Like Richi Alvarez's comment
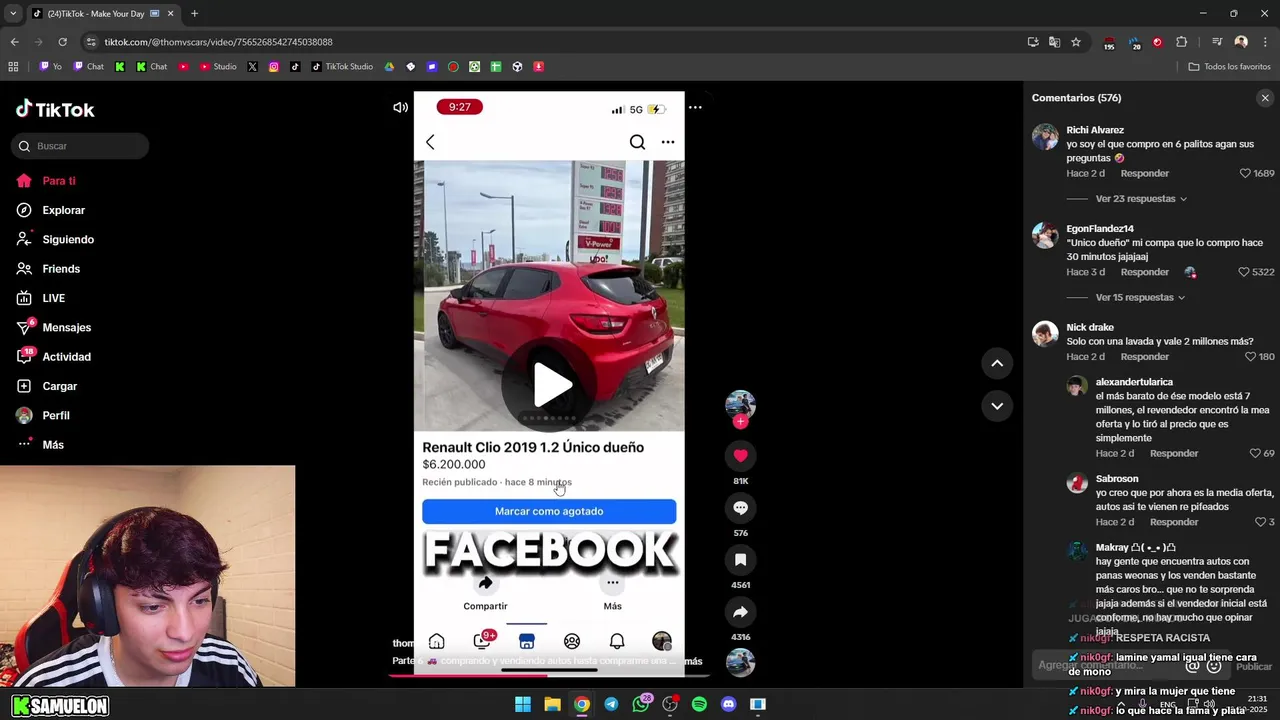Image resolution: width=1280 pixels, height=720 pixels. 1245,174
